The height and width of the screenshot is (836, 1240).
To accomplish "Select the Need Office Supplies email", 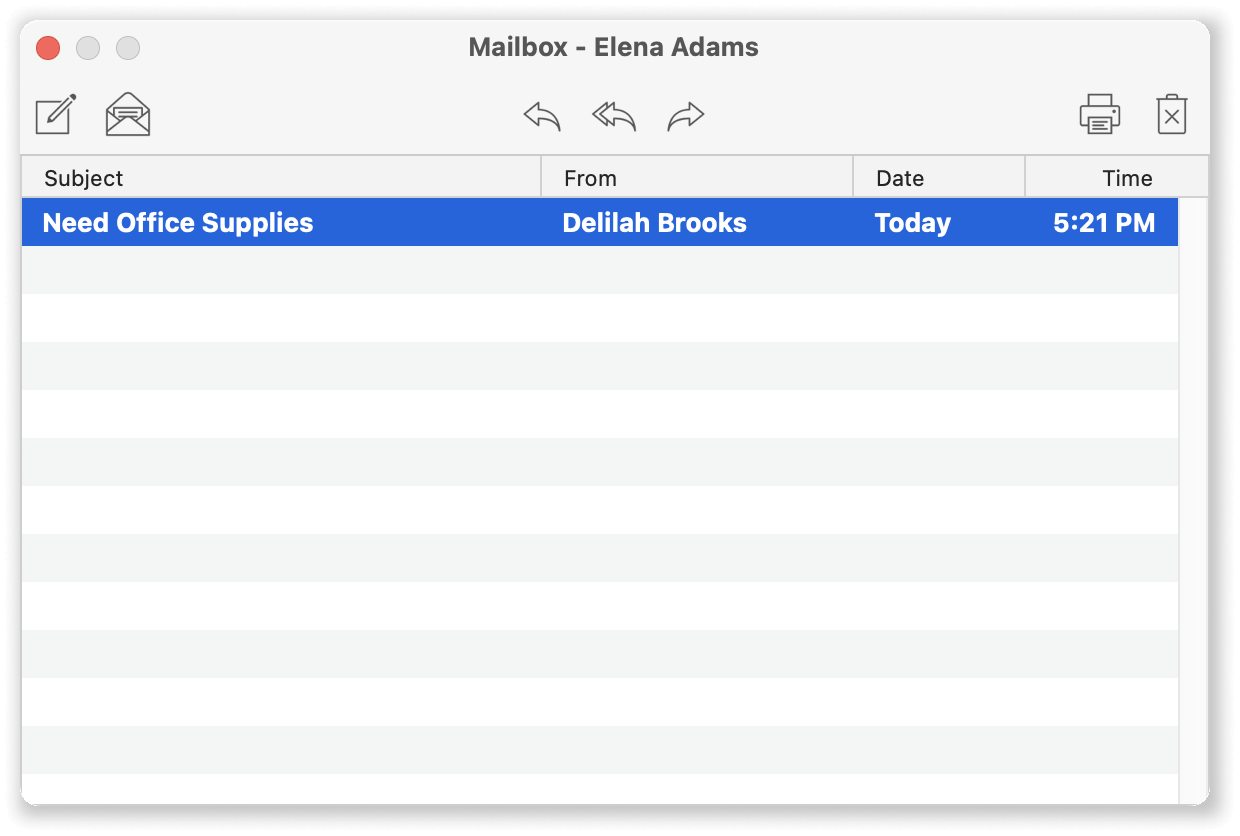I will point(600,222).
